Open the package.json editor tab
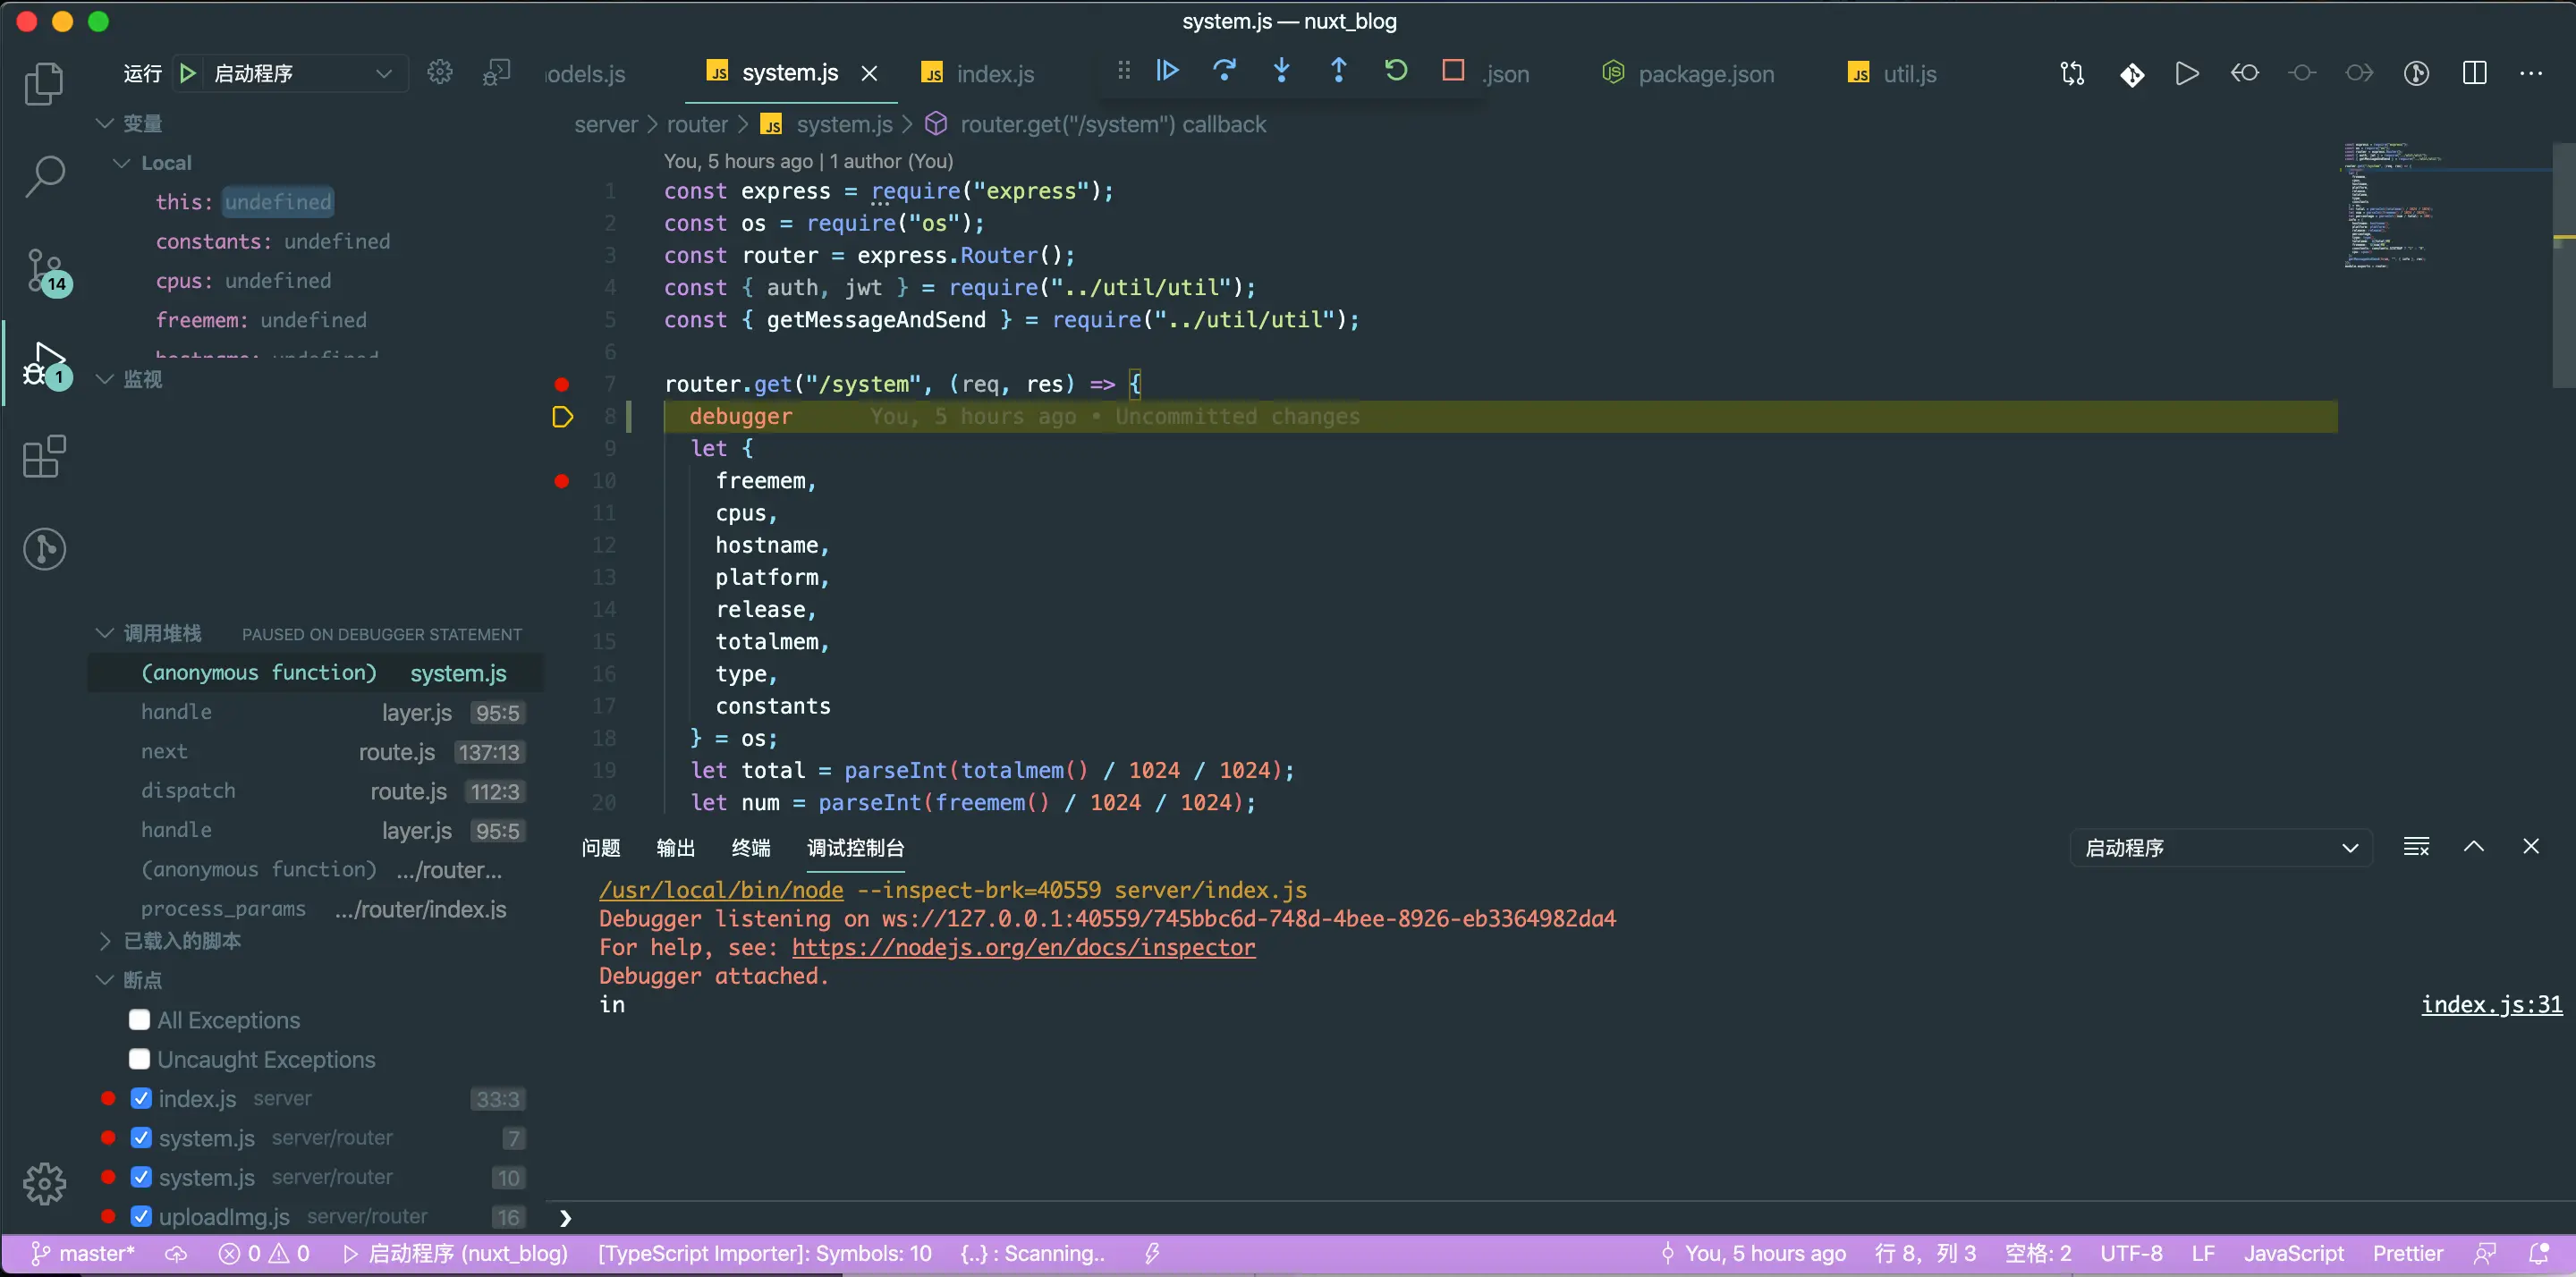The height and width of the screenshot is (1277, 2576). click(1705, 74)
